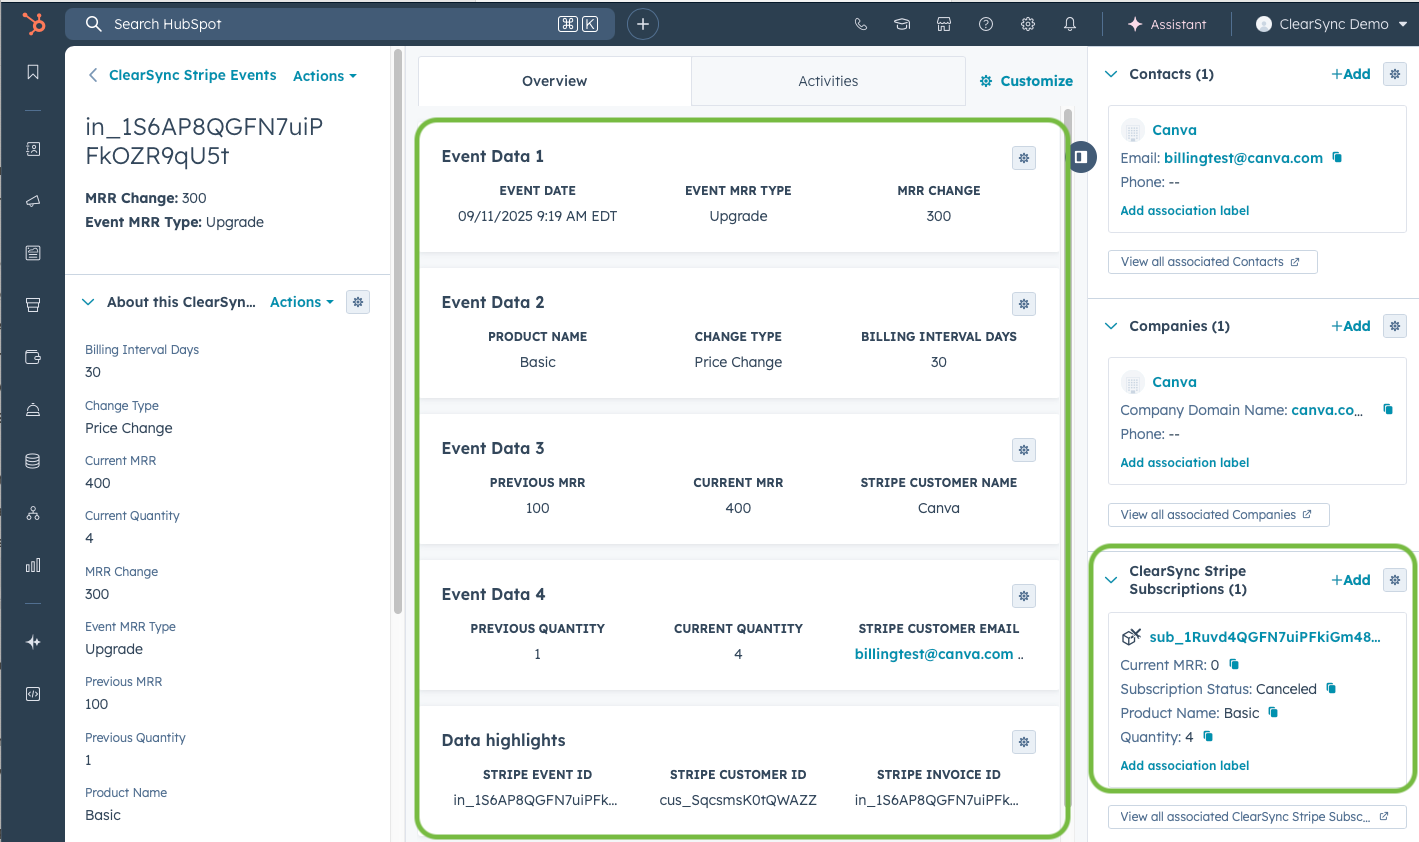
Task: Select the Overview tab
Action: pos(555,81)
